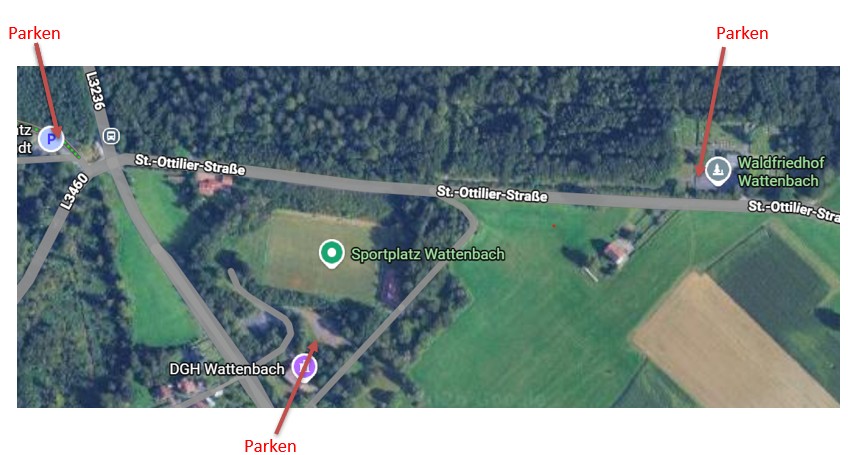Click the bottom Parken annotation text
This screenshot has width=848, height=455.
point(270,446)
